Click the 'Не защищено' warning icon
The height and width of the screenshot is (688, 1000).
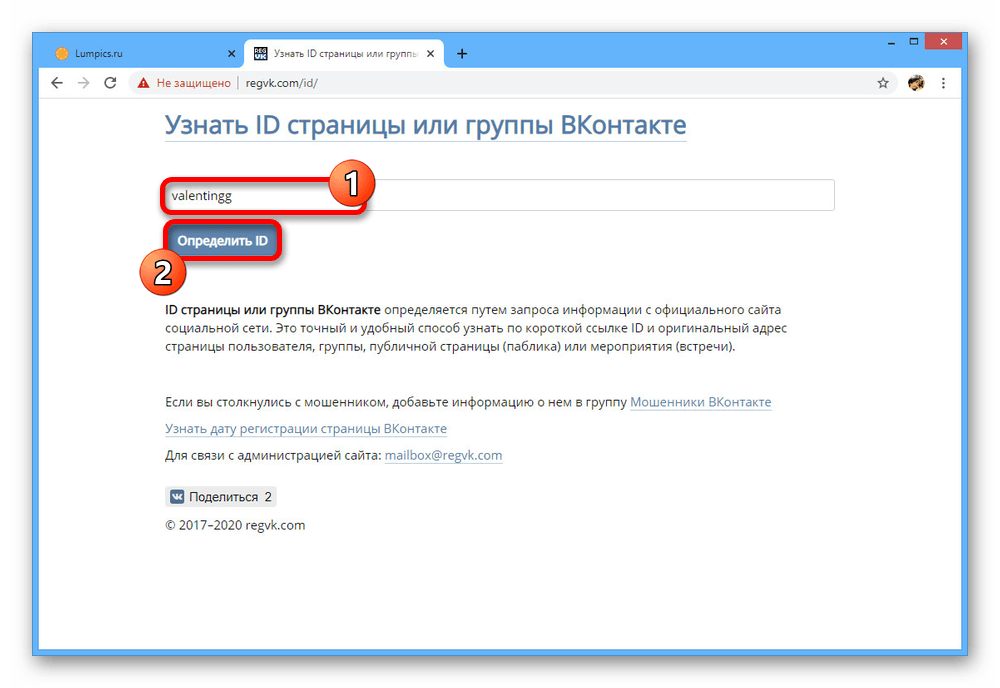[x=144, y=83]
